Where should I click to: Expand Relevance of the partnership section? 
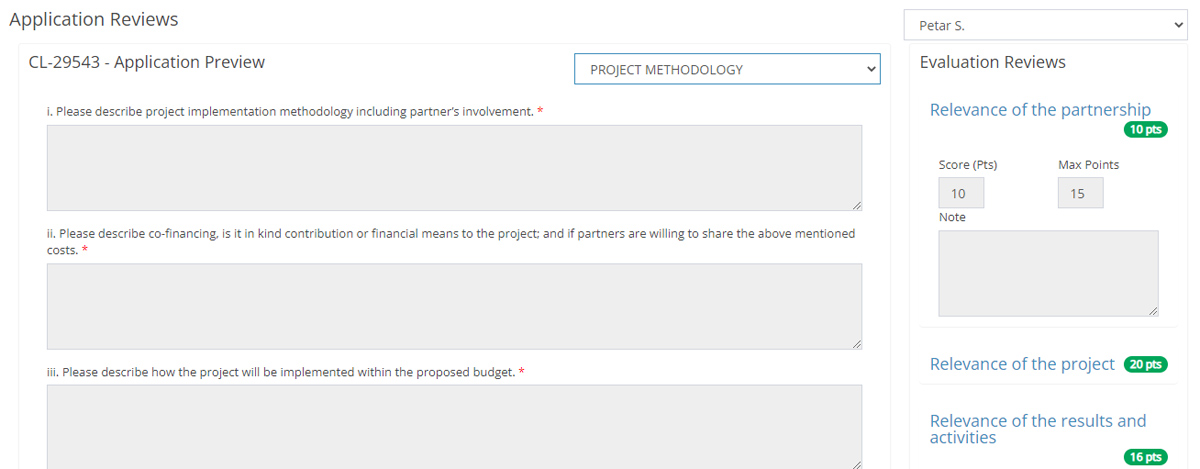(x=1040, y=110)
